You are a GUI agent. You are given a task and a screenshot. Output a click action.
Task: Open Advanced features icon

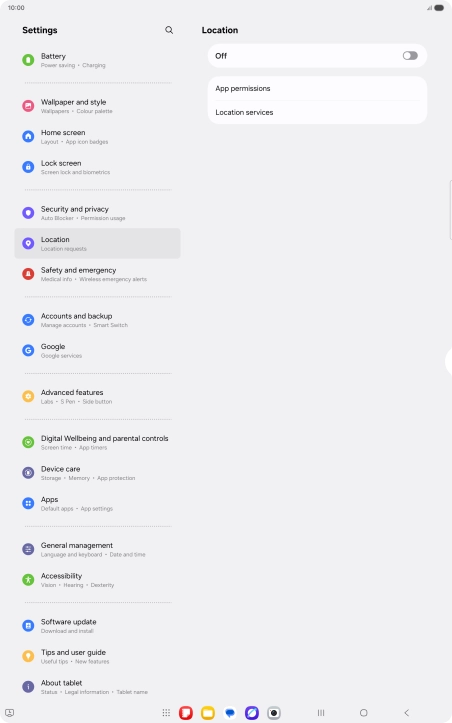click(28, 397)
